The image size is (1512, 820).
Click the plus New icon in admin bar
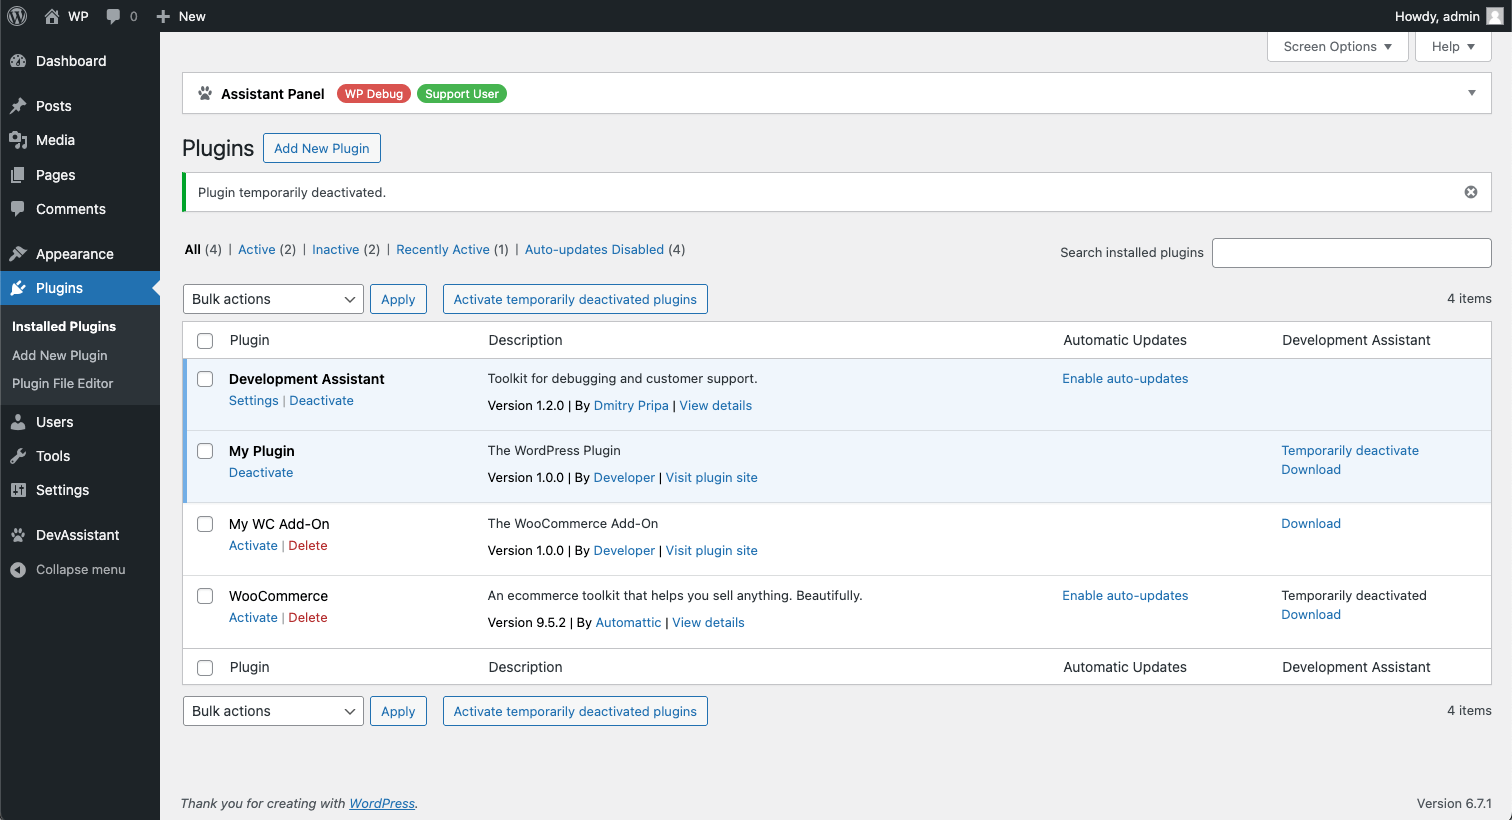(x=164, y=16)
